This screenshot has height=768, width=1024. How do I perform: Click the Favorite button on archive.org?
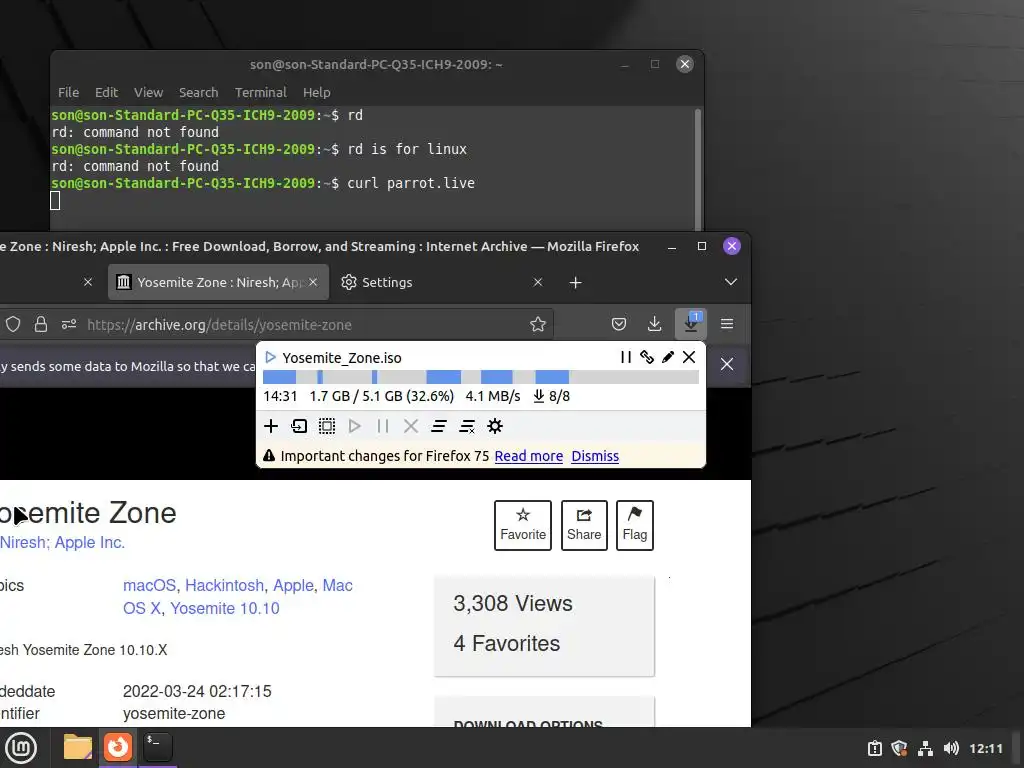(x=523, y=525)
